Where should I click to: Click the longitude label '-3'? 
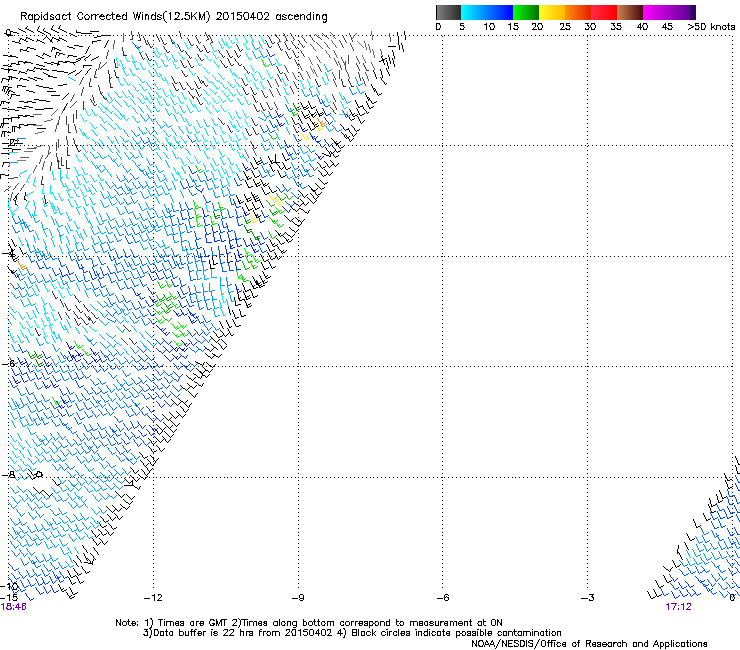[x=588, y=598]
